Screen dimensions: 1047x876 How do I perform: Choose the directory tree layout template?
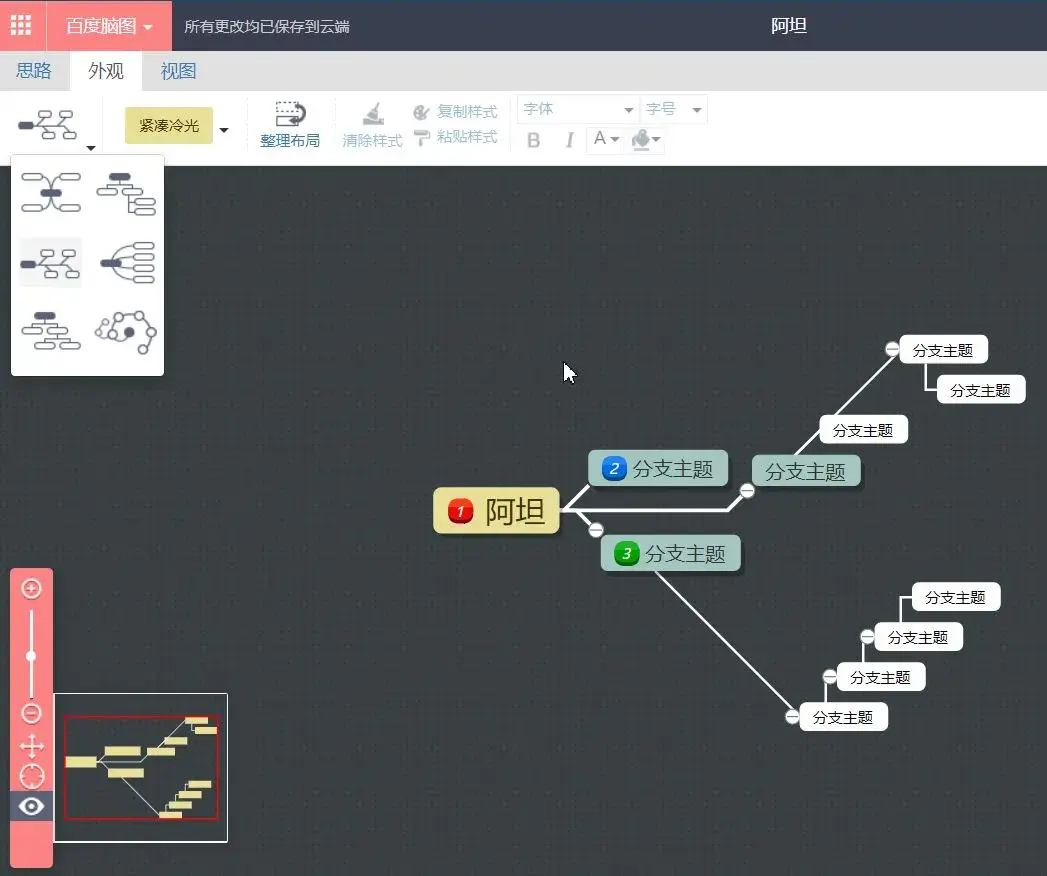point(126,194)
